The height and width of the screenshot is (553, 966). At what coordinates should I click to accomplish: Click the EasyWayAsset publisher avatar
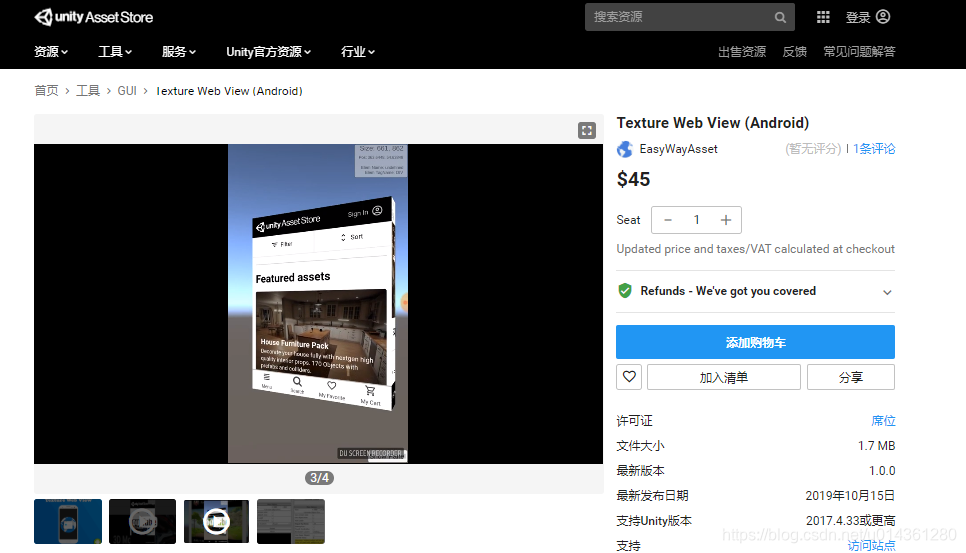pos(625,149)
